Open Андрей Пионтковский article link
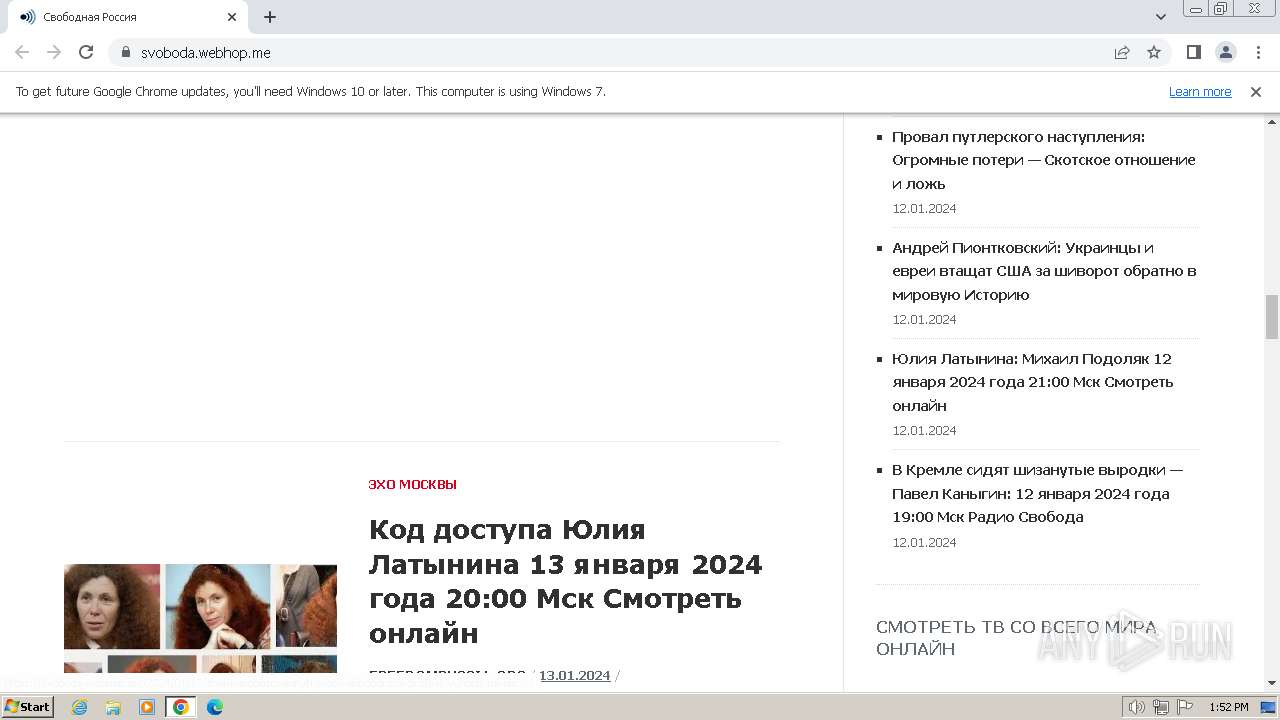The width and height of the screenshot is (1280, 720). pos(1044,271)
